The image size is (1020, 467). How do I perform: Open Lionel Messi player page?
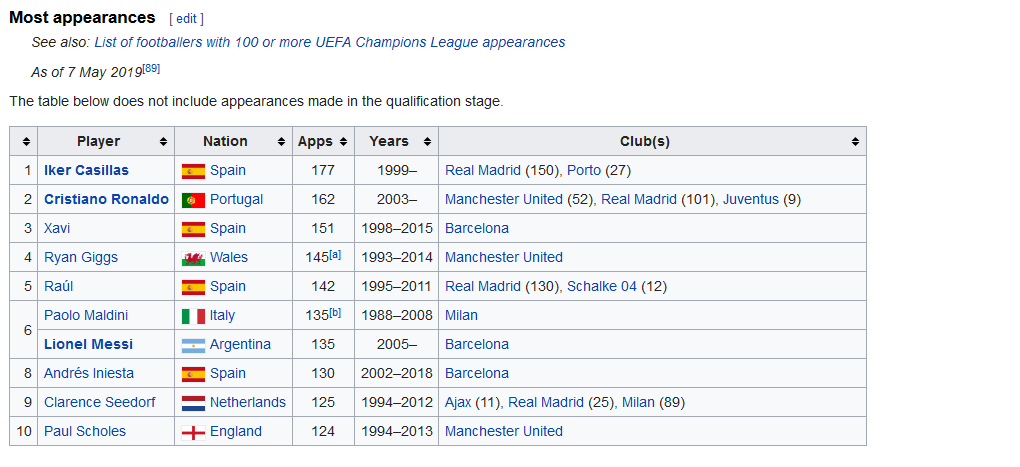coord(88,345)
